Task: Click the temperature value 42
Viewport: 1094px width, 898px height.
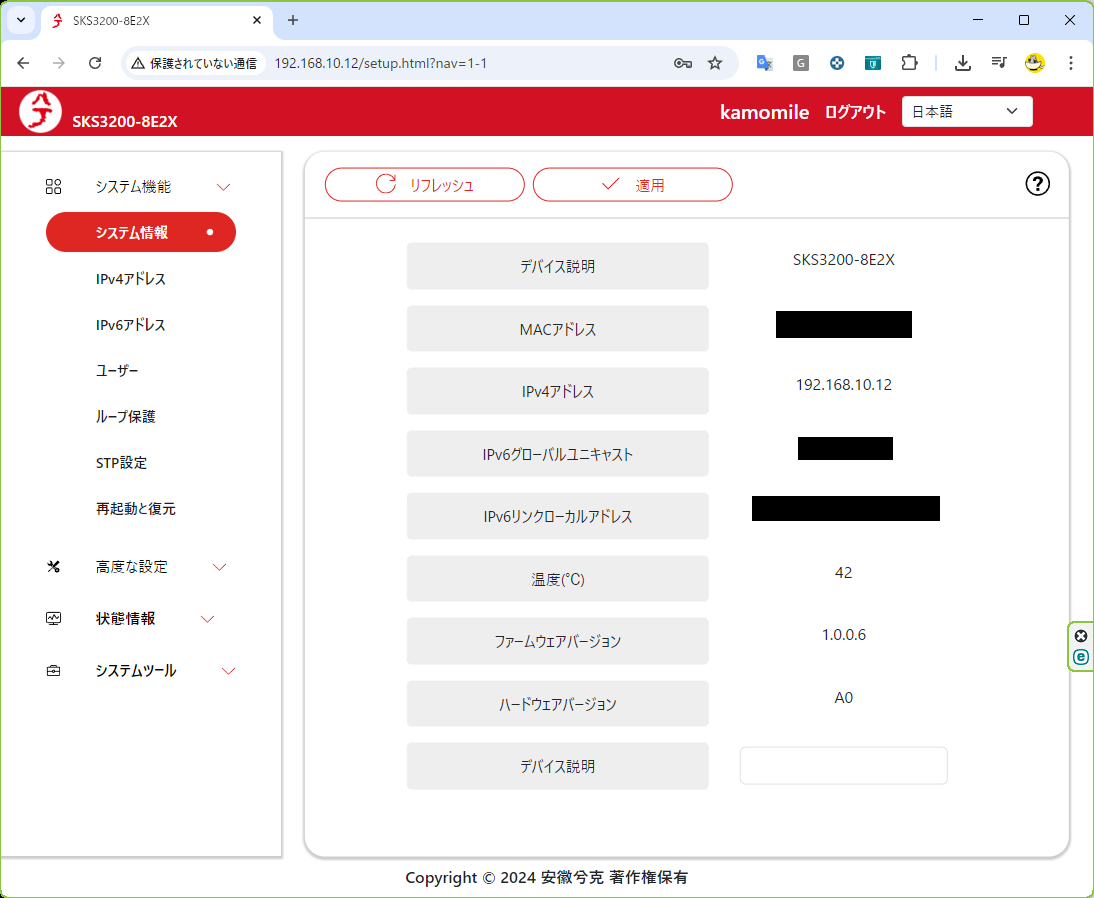Action: pos(844,572)
